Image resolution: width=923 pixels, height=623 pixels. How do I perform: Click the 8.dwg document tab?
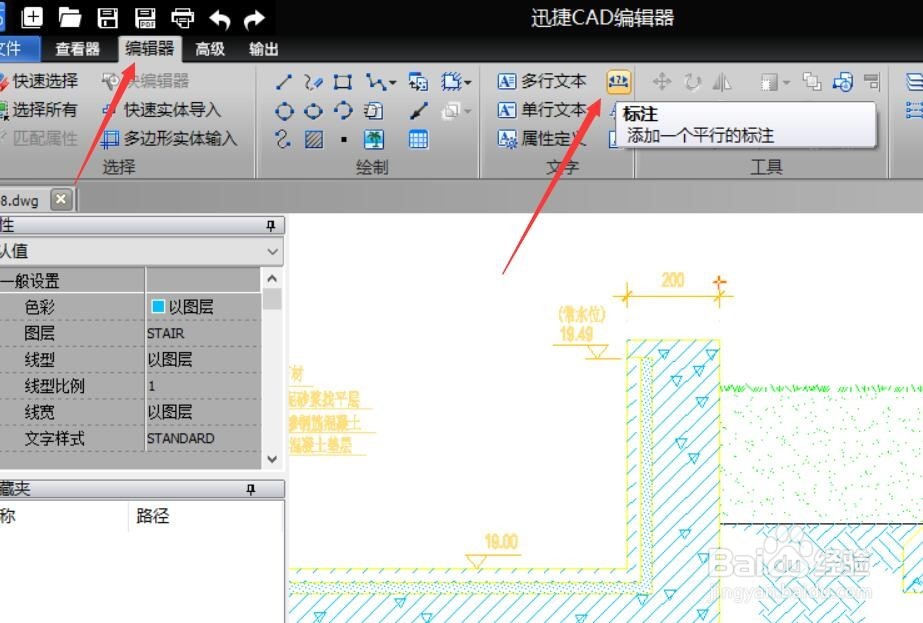point(20,200)
